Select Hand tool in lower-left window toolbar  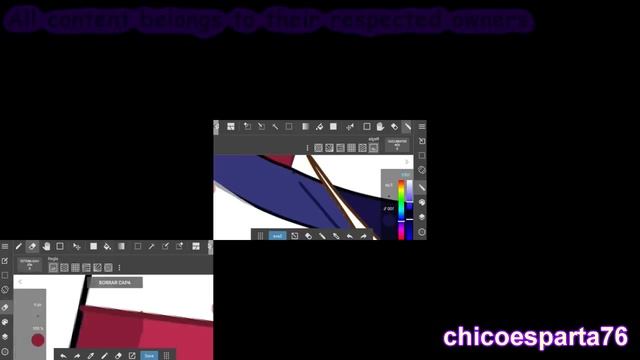pos(46,246)
